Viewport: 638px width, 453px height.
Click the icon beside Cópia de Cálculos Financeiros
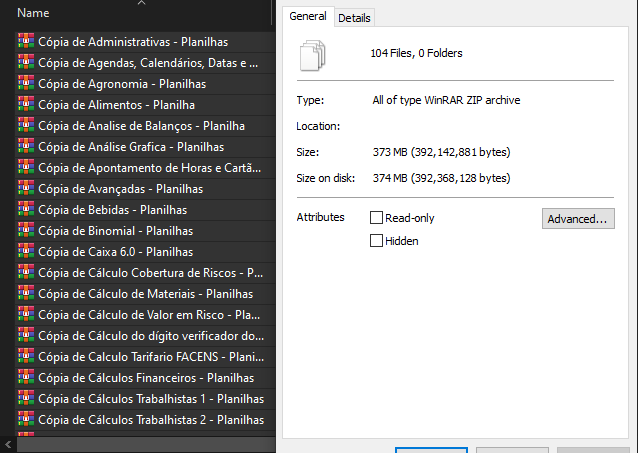click(26, 377)
